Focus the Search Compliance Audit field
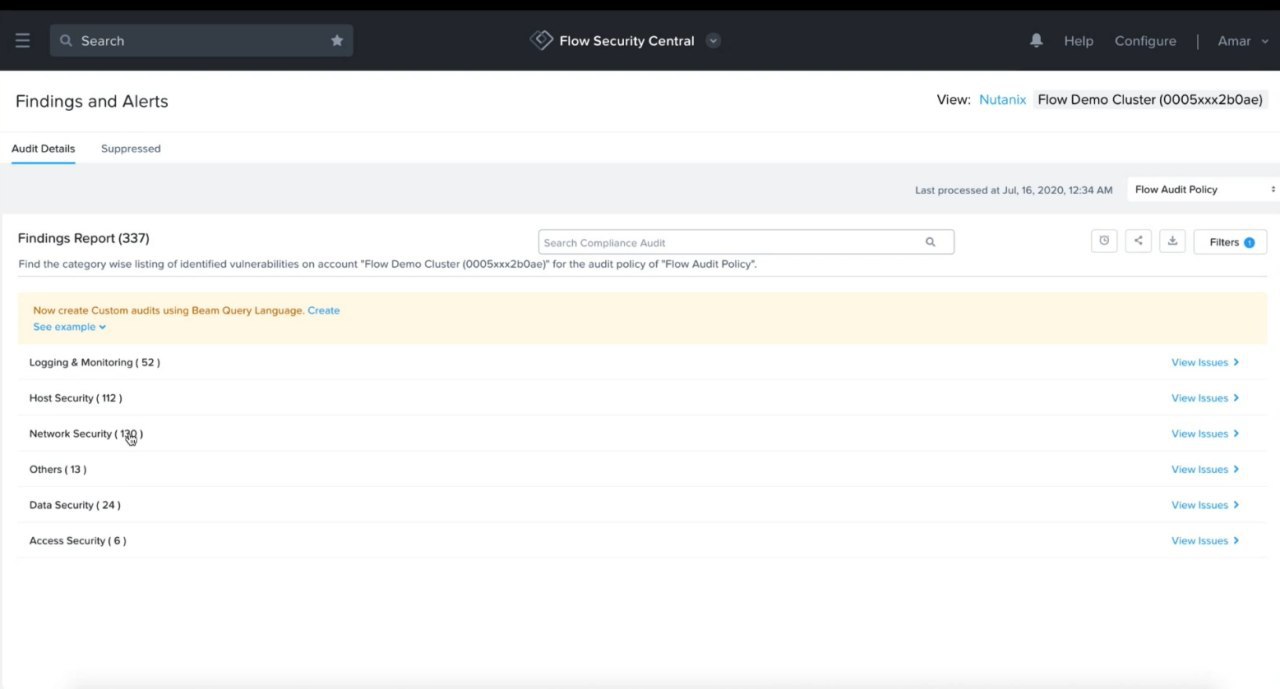This screenshot has height=689, width=1280. pos(746,242)
